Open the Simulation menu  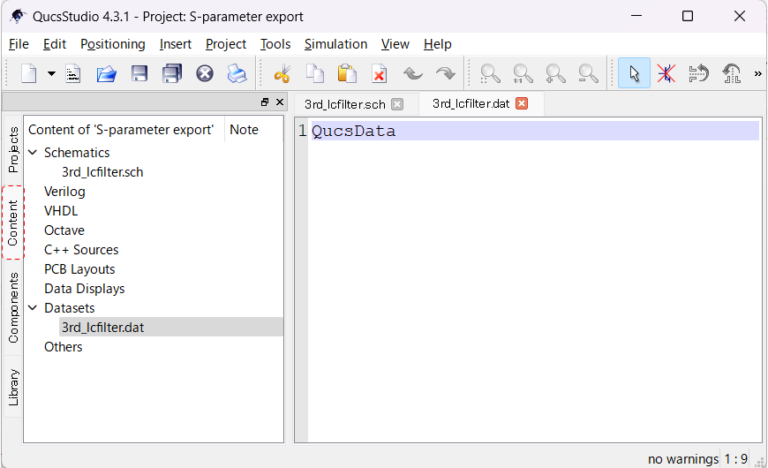point(335,44)
